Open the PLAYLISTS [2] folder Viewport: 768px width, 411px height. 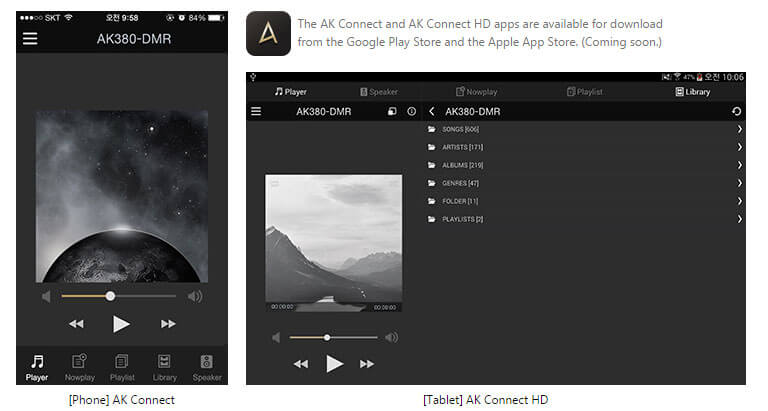coord(585,219)
